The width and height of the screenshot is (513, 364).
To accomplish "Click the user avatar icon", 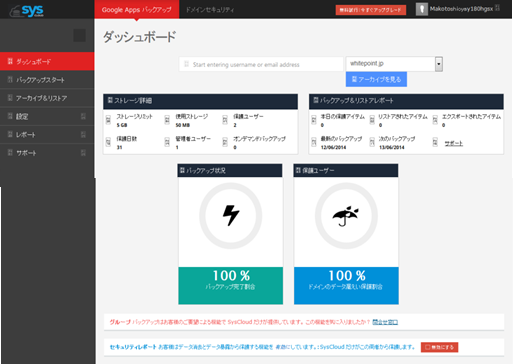I will (x=422, y=9).
